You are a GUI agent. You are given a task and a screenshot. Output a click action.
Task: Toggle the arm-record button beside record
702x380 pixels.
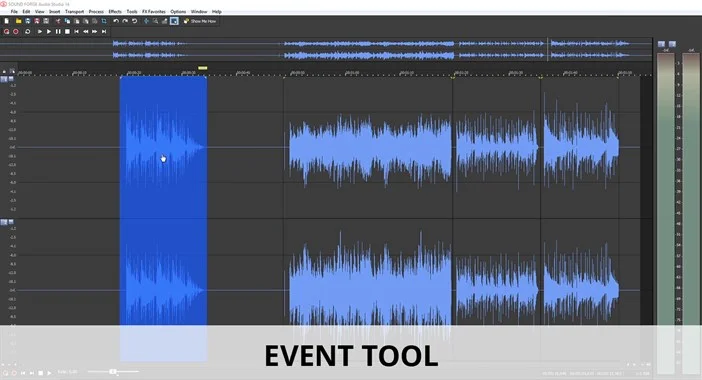[x=6, y=32]
